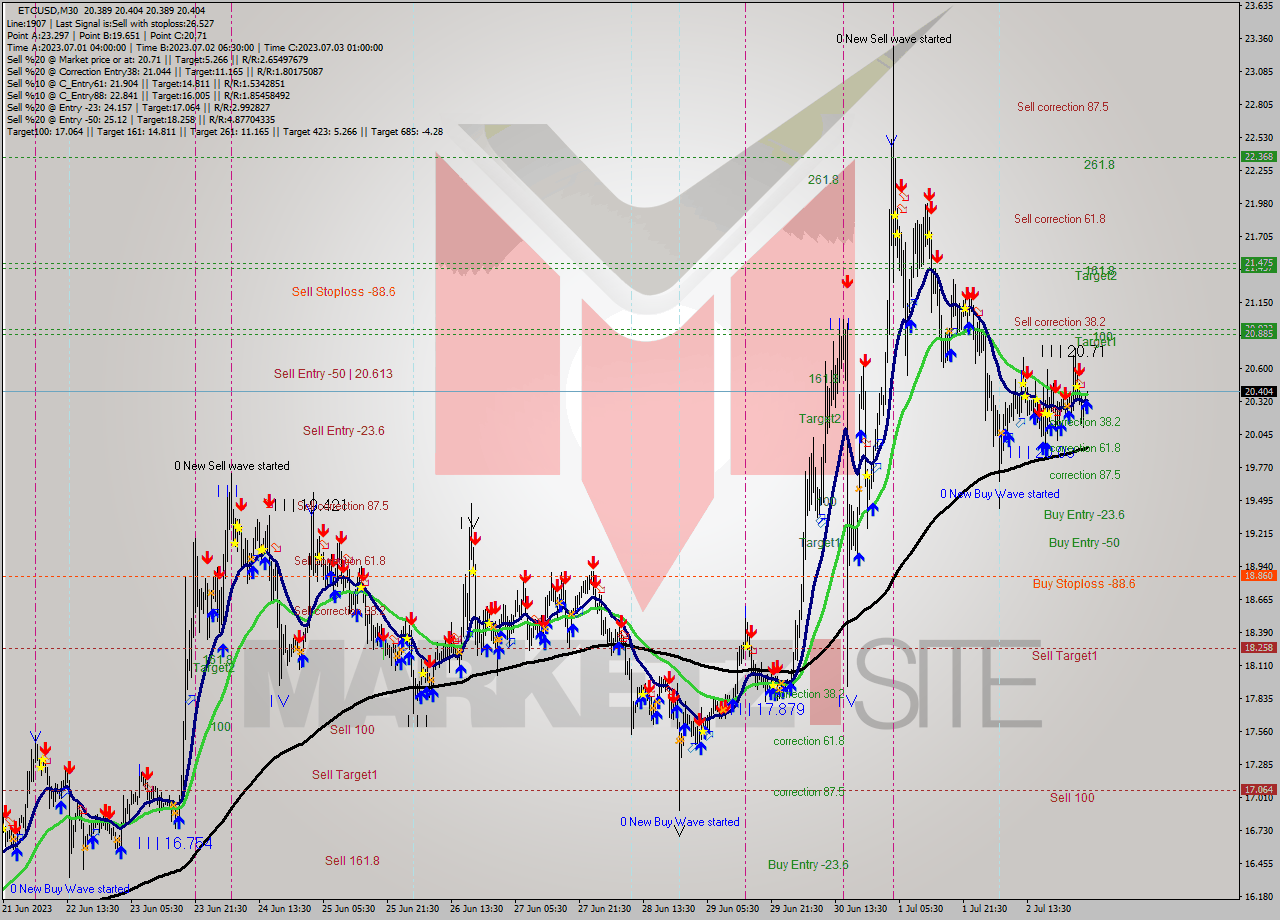
Task: Click the 18.665 price axis value
Action: (1258, 600)
